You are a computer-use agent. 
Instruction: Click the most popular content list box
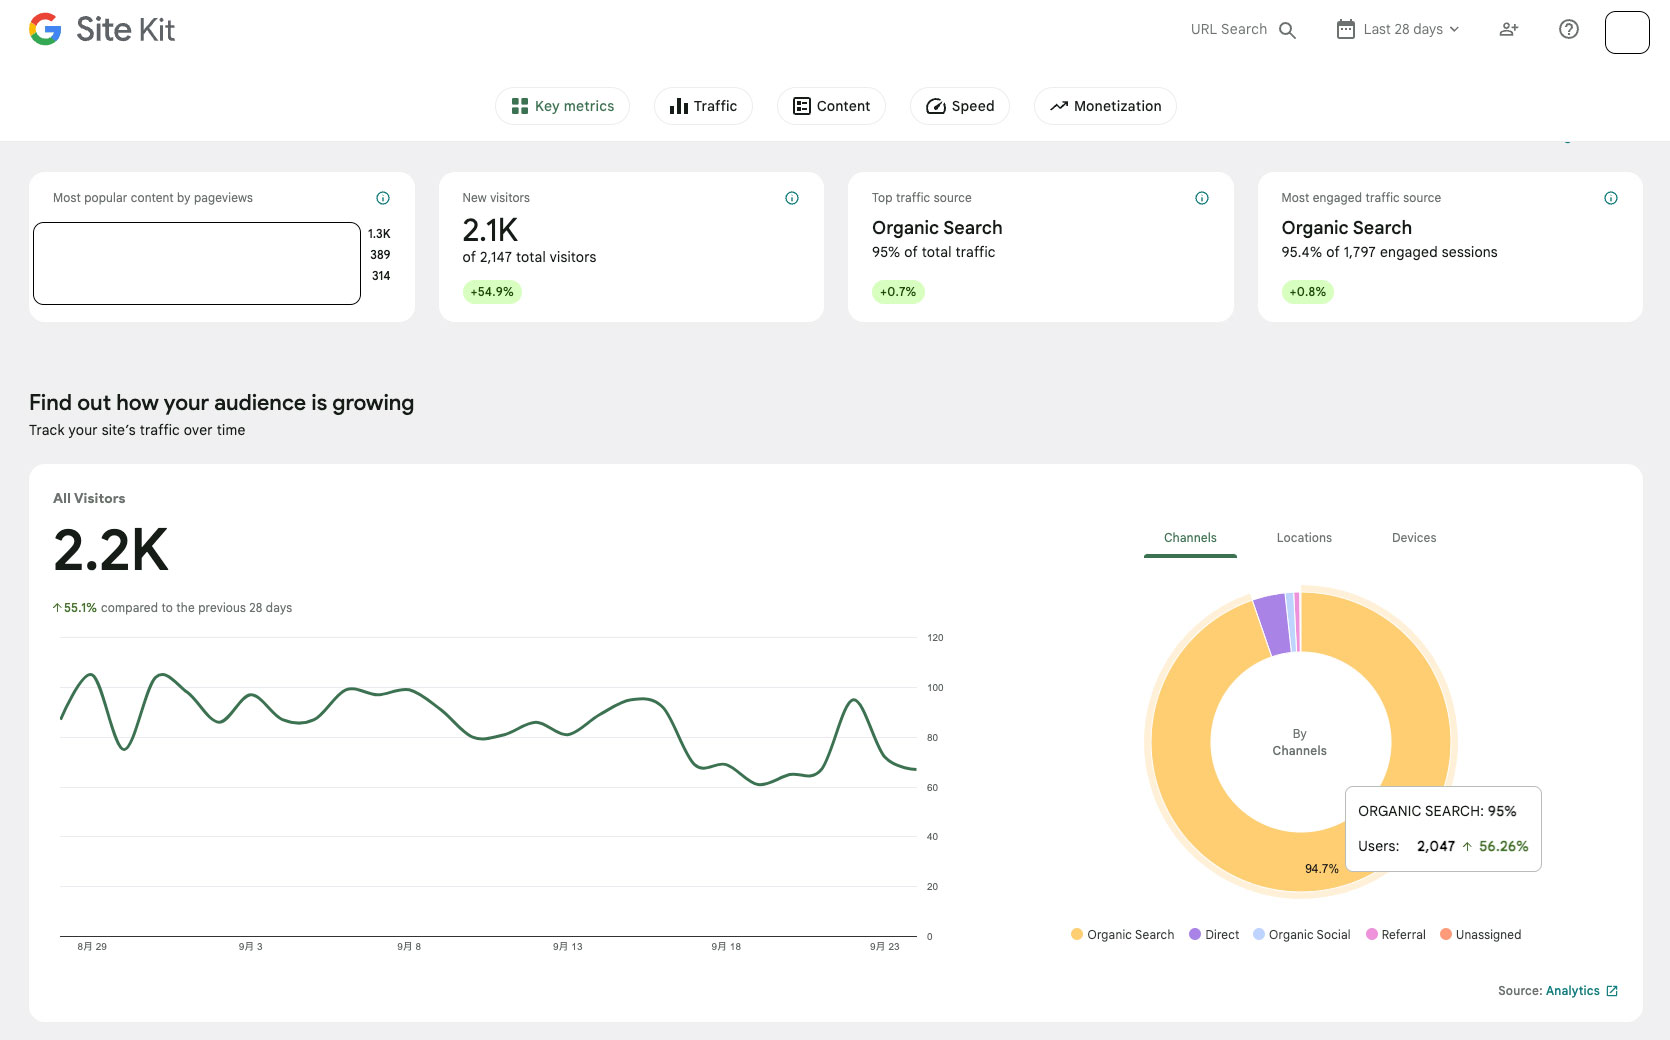[197, 263]
